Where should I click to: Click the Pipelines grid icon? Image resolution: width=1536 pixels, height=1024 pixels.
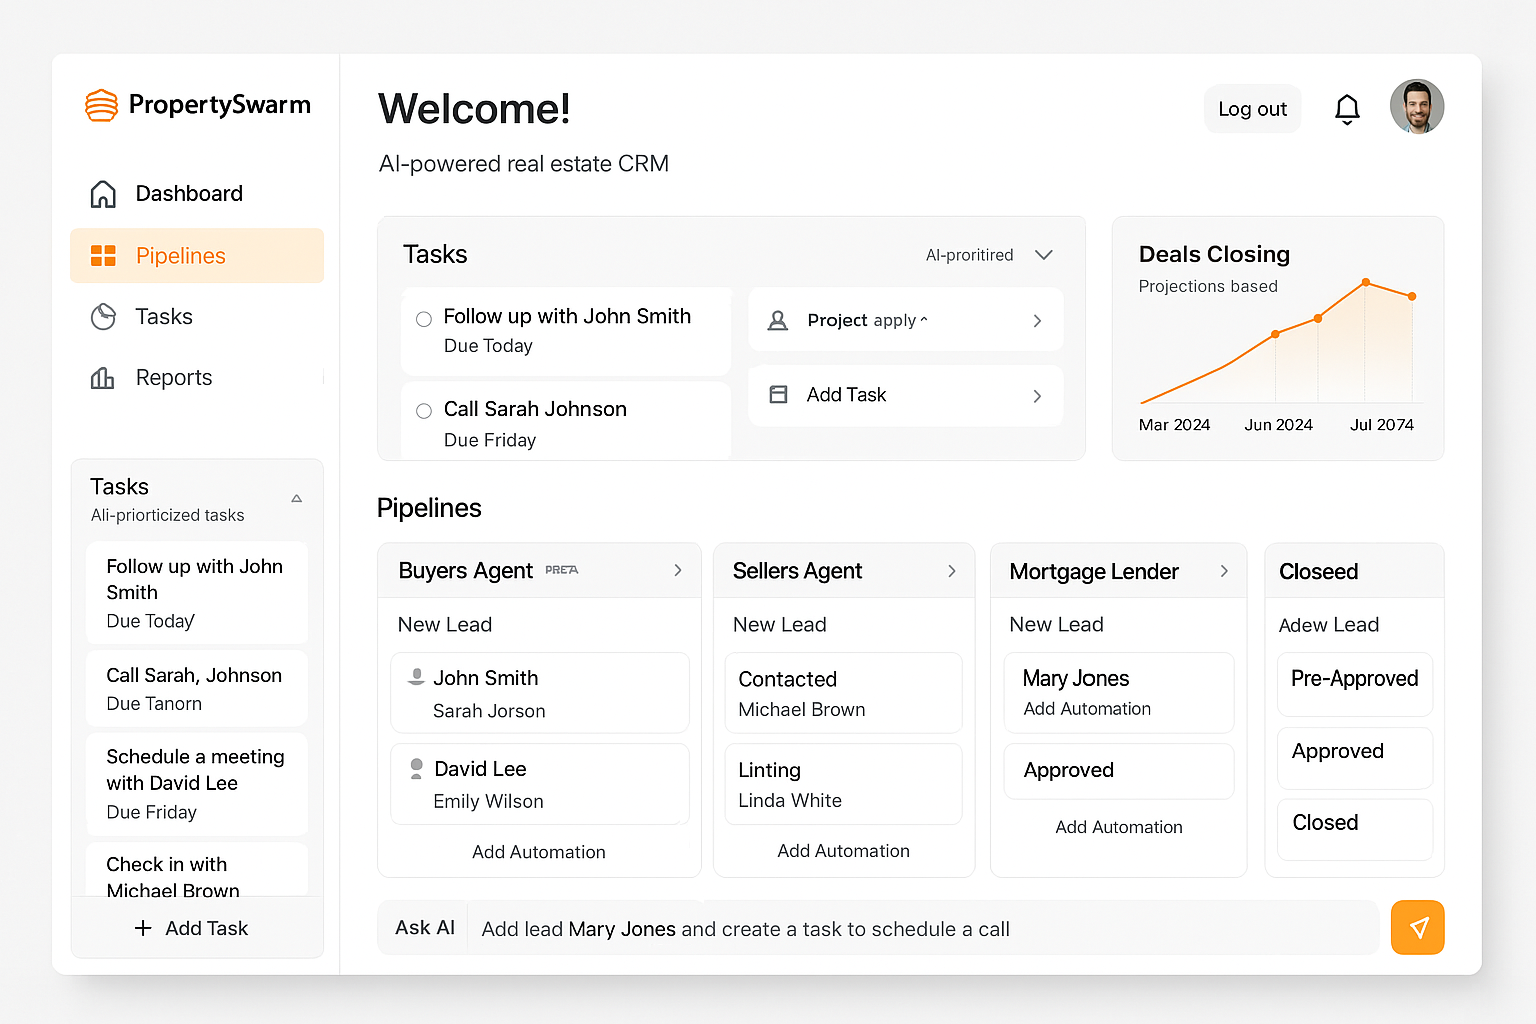coord(103,256)
